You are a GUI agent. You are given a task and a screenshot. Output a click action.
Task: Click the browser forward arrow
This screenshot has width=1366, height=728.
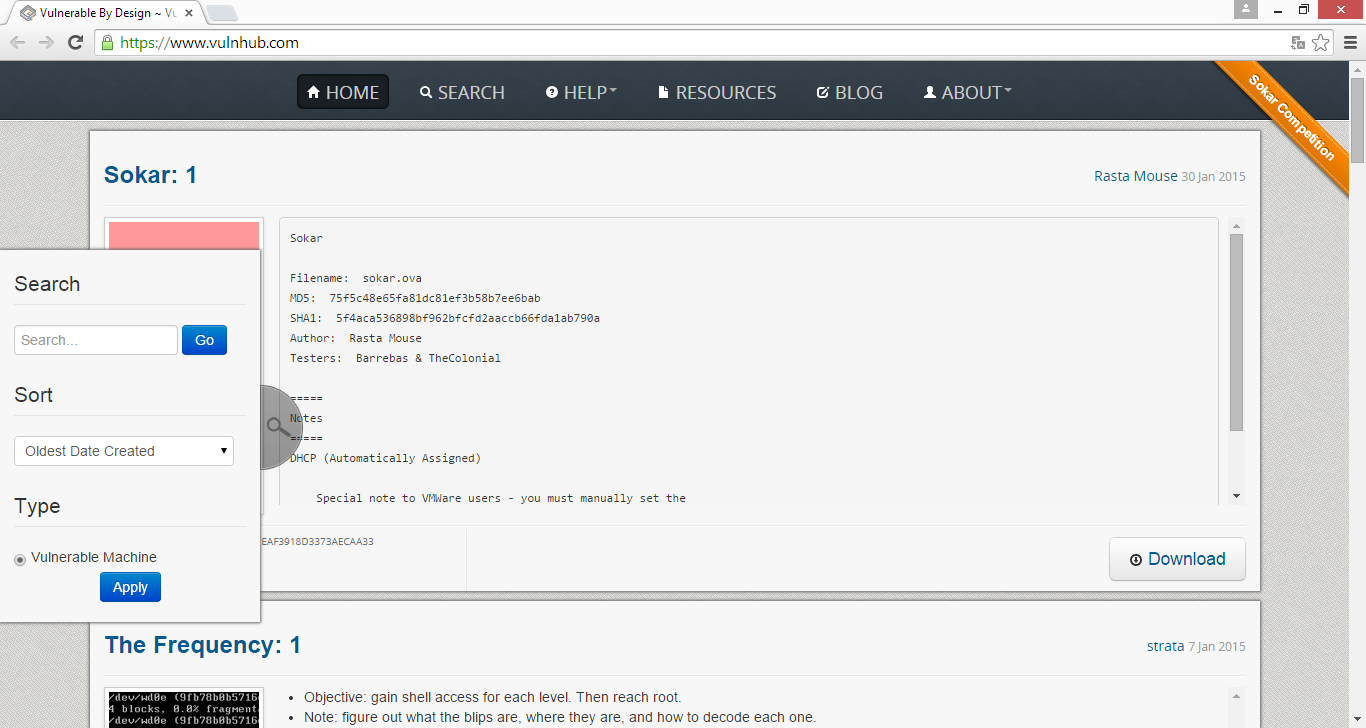pos(46,42)
